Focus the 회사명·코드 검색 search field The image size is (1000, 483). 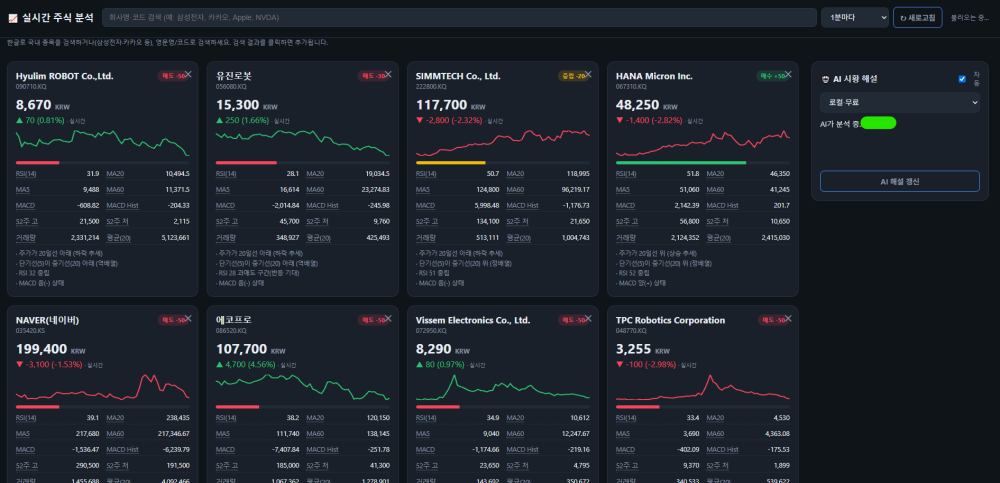tap(459, 17)
